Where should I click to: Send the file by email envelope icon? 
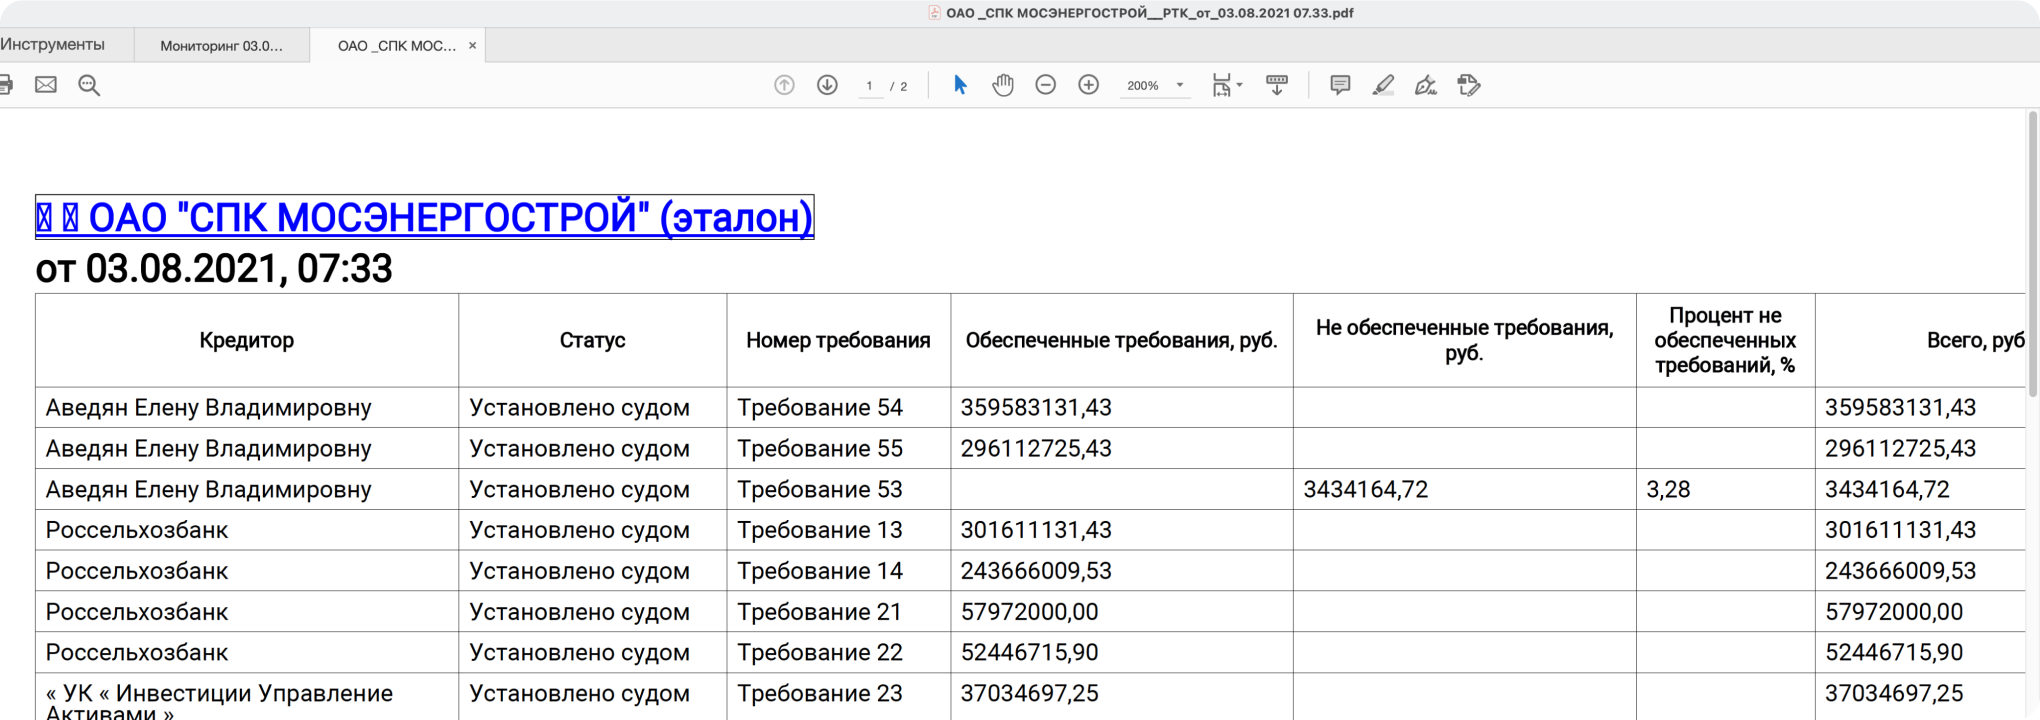click(46, 85)
